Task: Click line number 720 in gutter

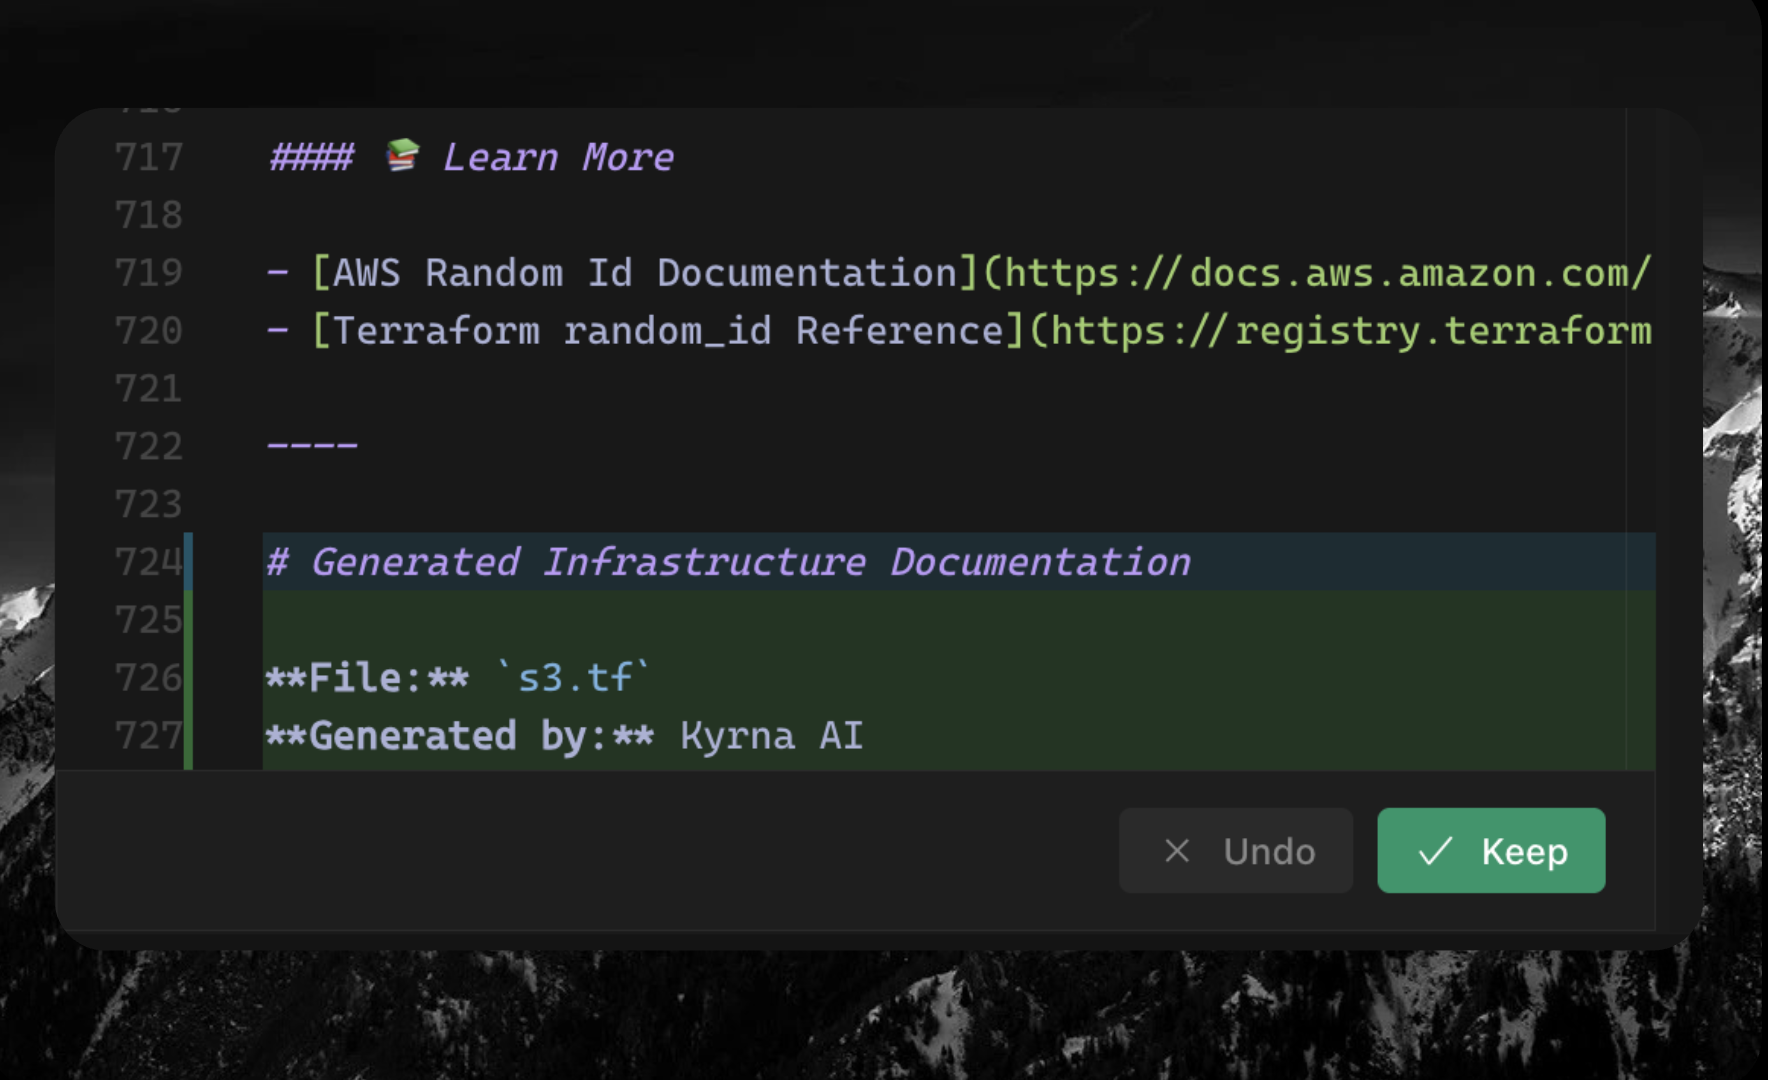Action: [x=149, y=331]
